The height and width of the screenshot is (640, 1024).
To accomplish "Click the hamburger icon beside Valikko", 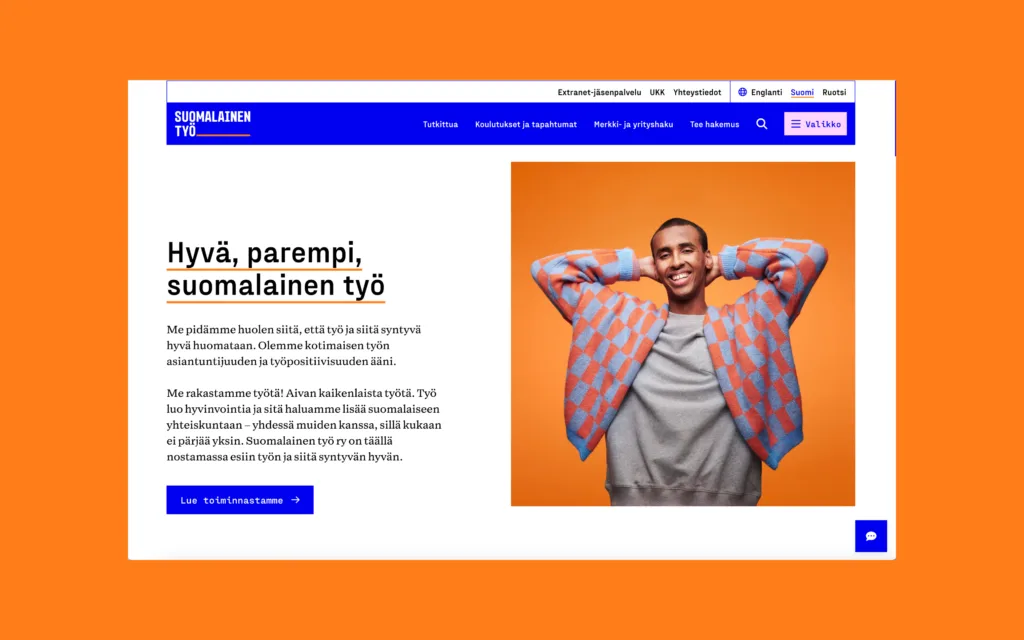I will (x=795, y=124).
